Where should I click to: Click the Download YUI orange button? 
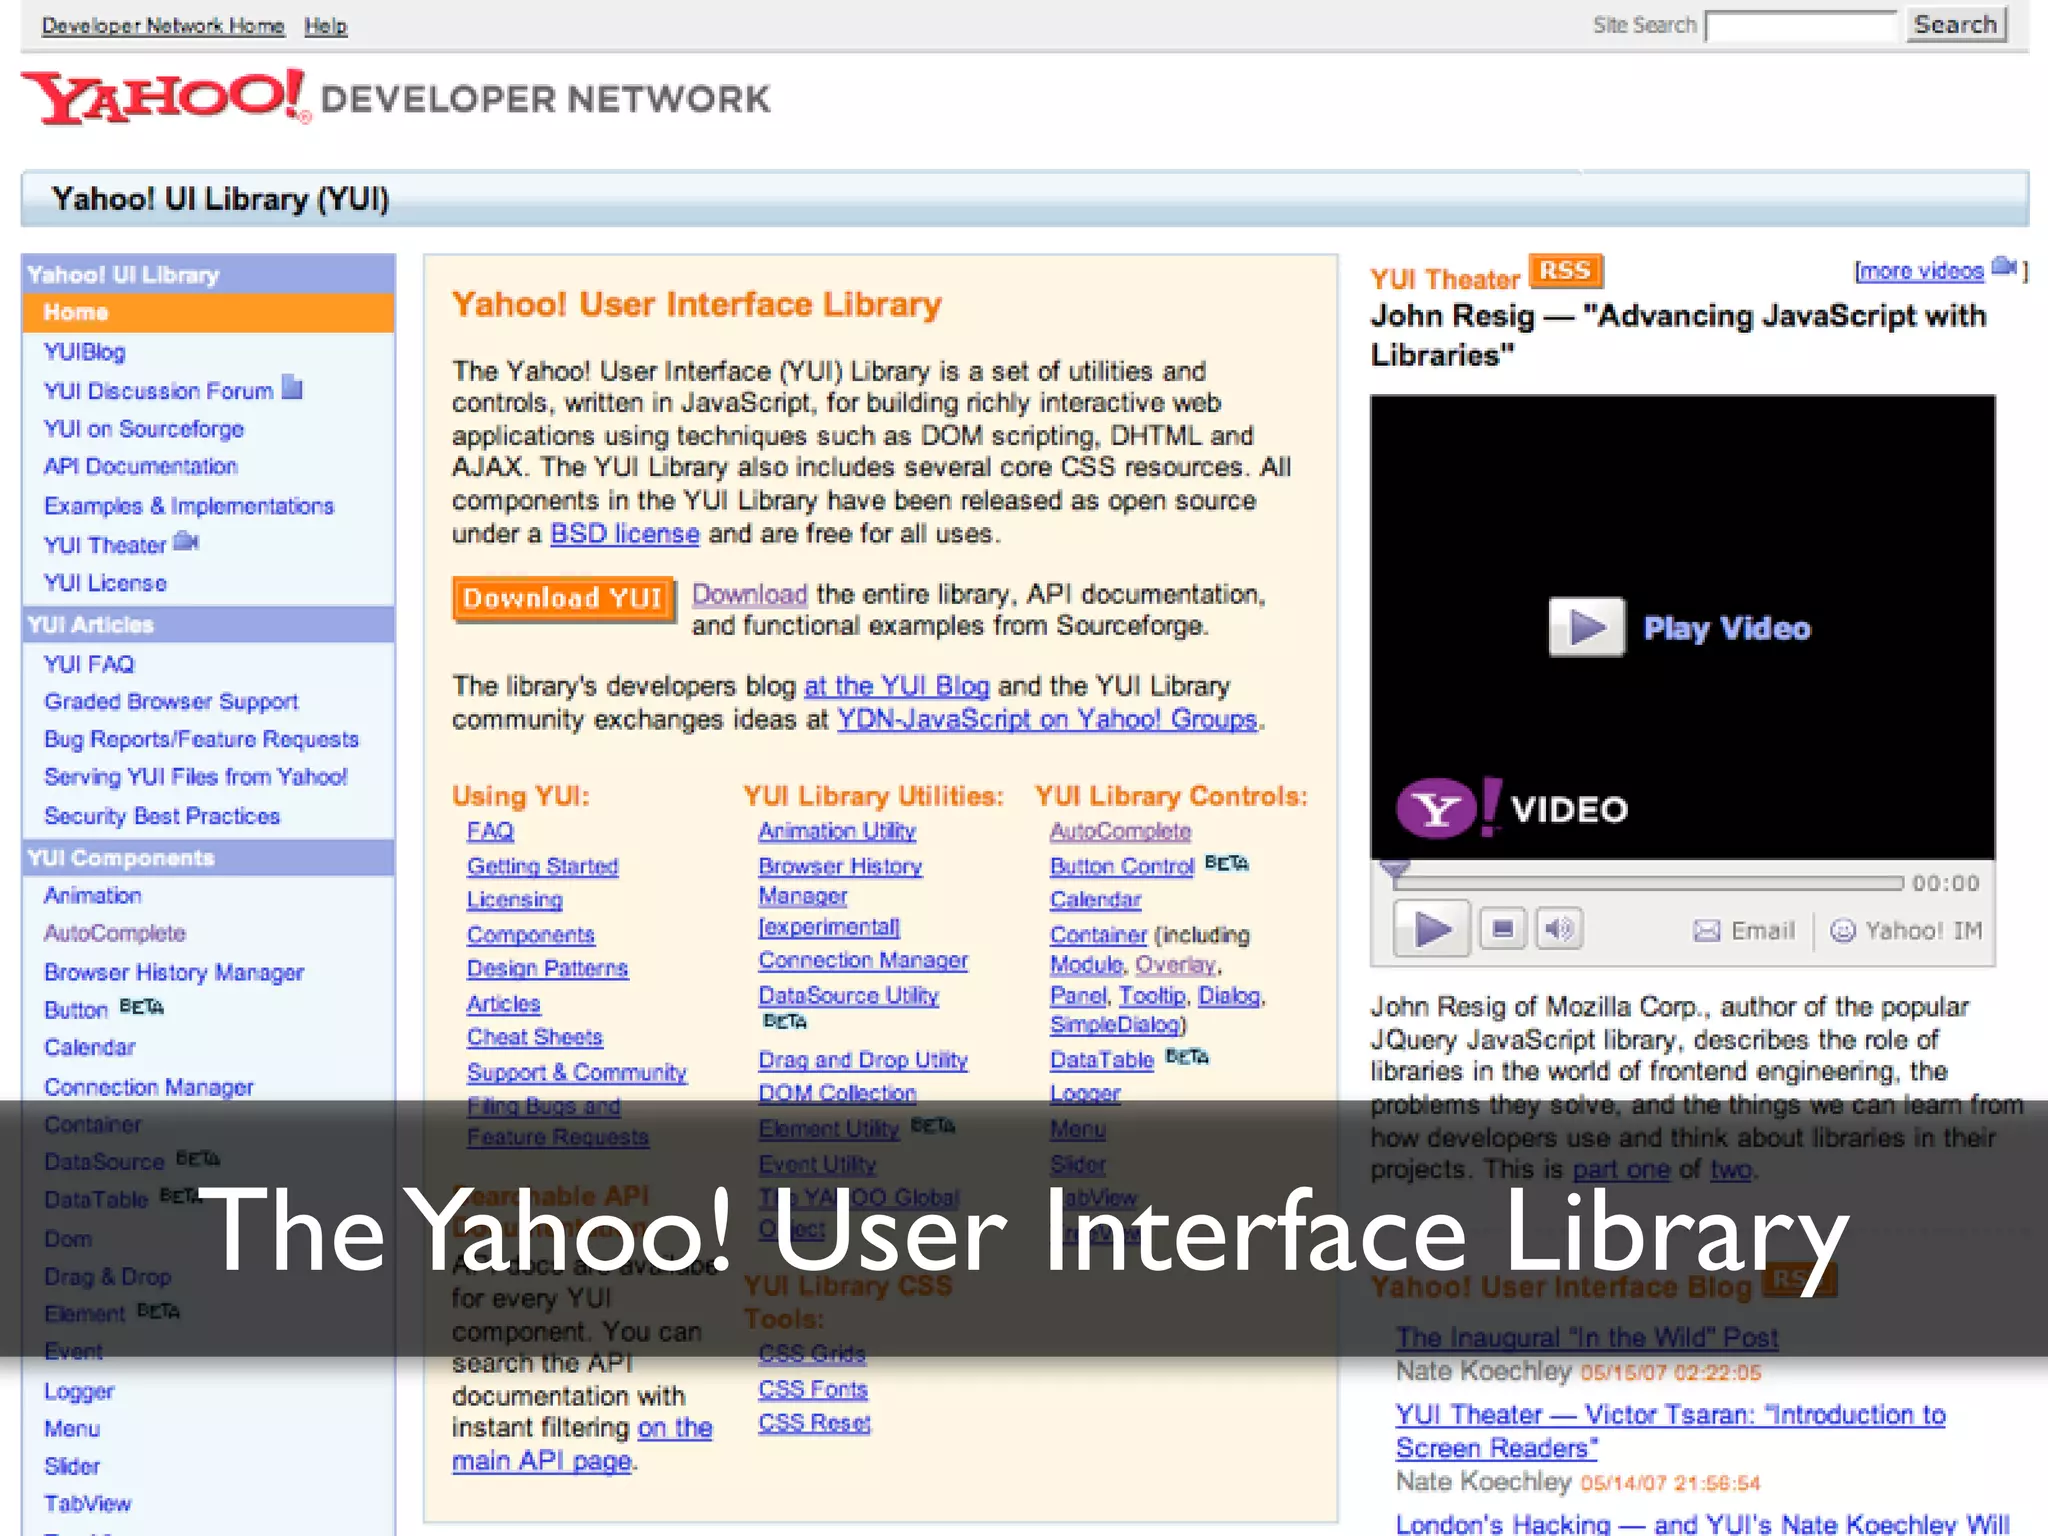pyautogui.click(x=563, y=598)
